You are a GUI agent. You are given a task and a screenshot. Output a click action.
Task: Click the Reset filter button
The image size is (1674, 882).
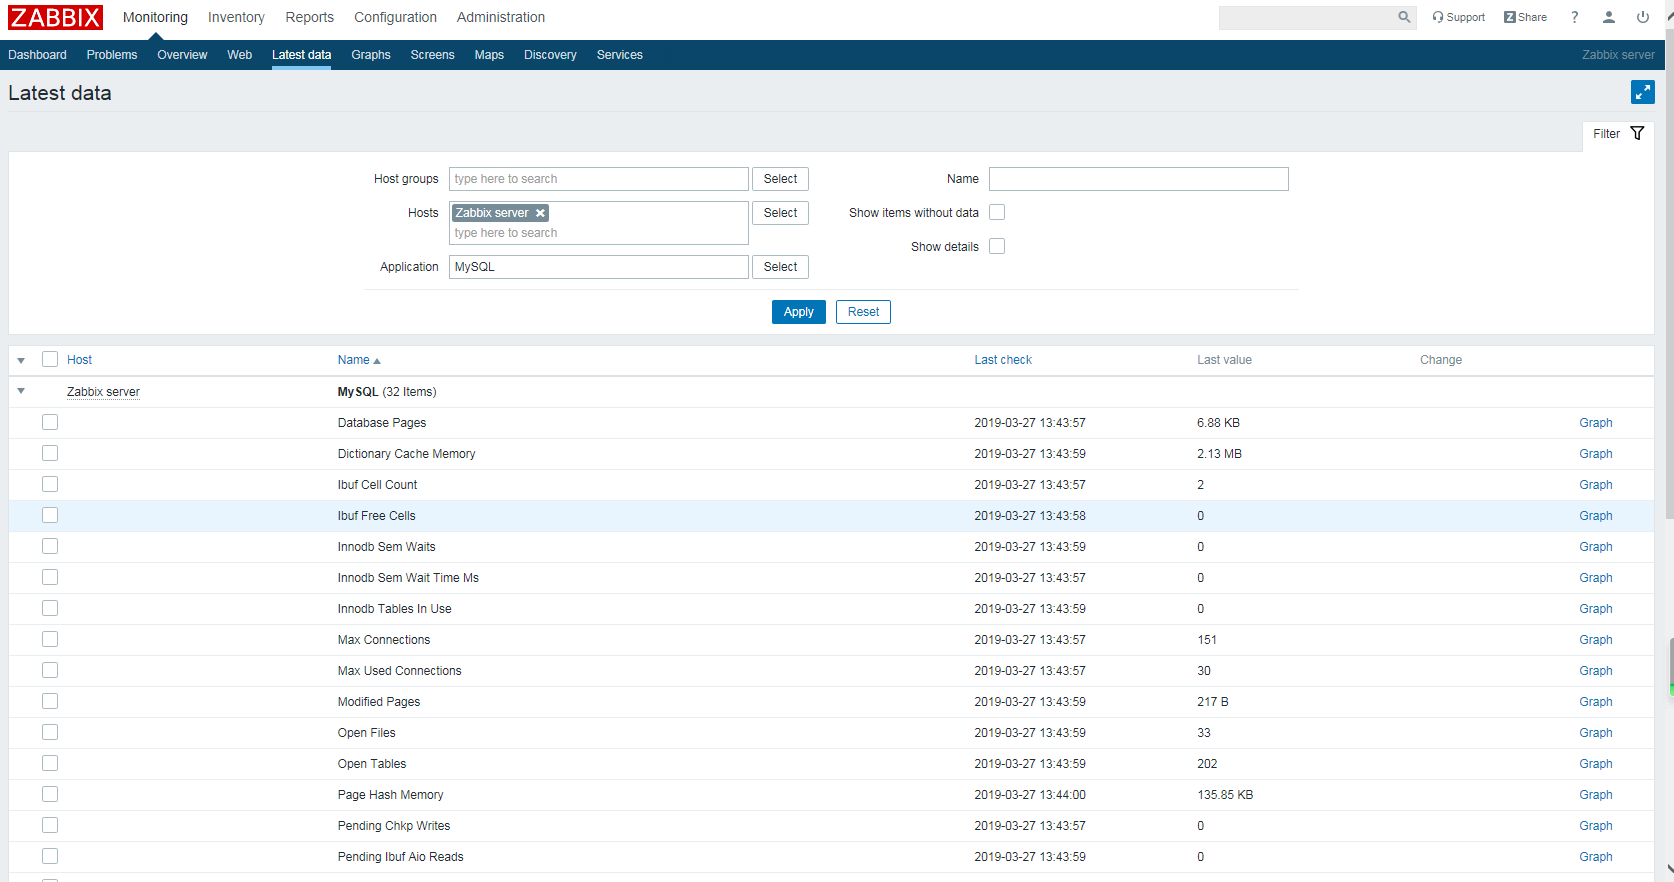863,312
